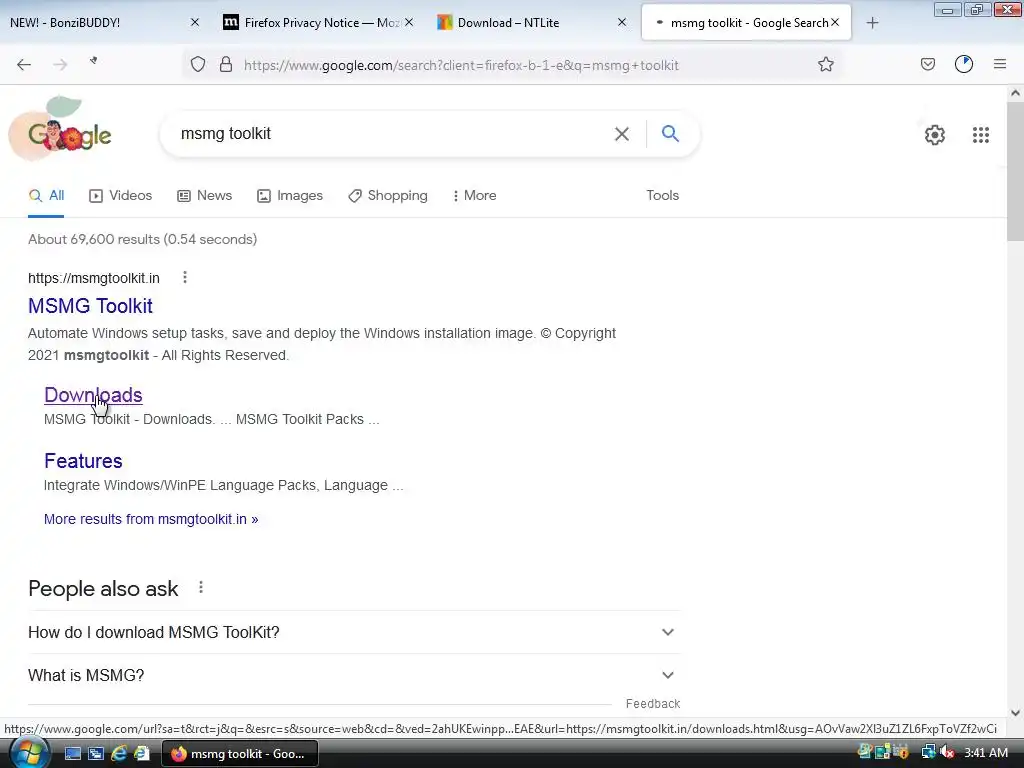Image resolution: width=1024 pixels, height=768 pixels.
Task: Click the msmg toolkit Firefox taskbar button
Action: click(240, 754)
